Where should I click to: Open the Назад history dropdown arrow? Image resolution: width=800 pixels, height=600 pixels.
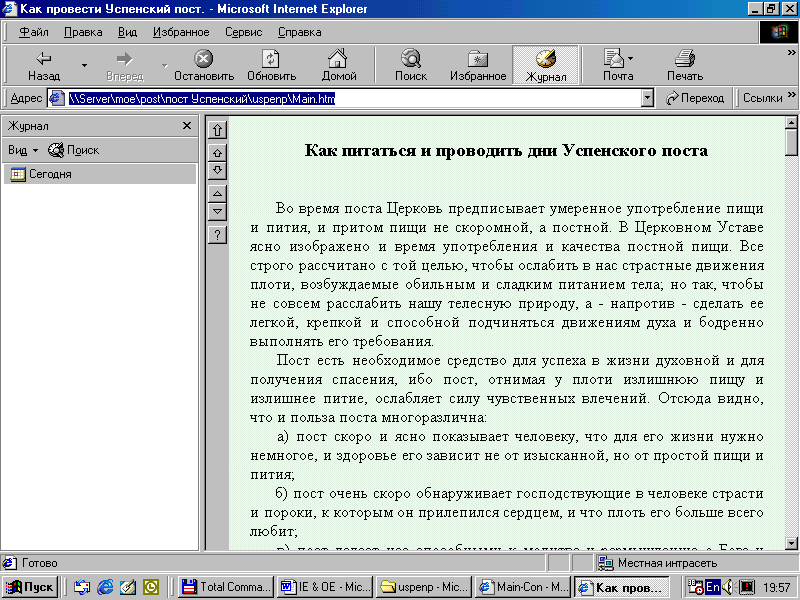coord(84,65)
